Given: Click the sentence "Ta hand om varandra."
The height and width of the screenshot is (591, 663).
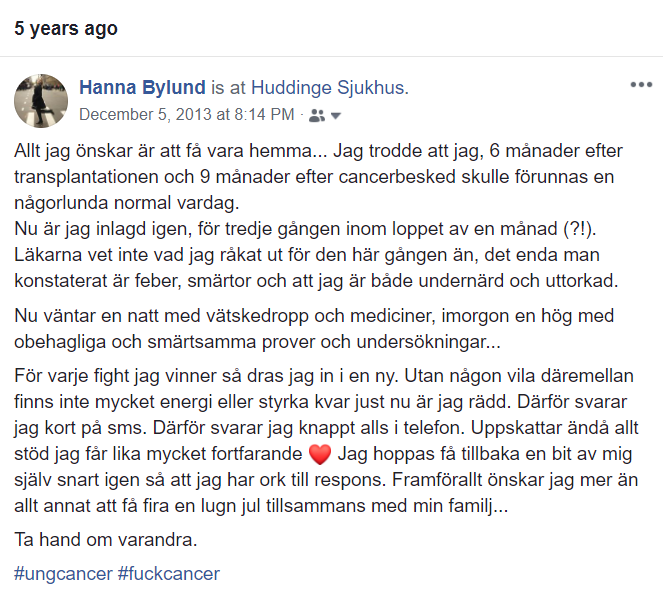Looking at the screenshot, I should click(93, 540).
